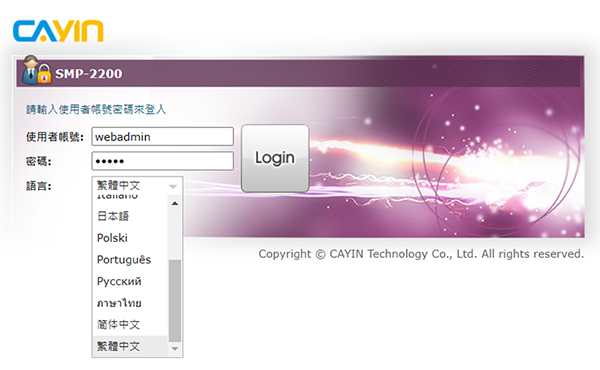Click the 使用者帳號 label
Viewport: 600px width, 370px height.
click(x=55, y=137)
